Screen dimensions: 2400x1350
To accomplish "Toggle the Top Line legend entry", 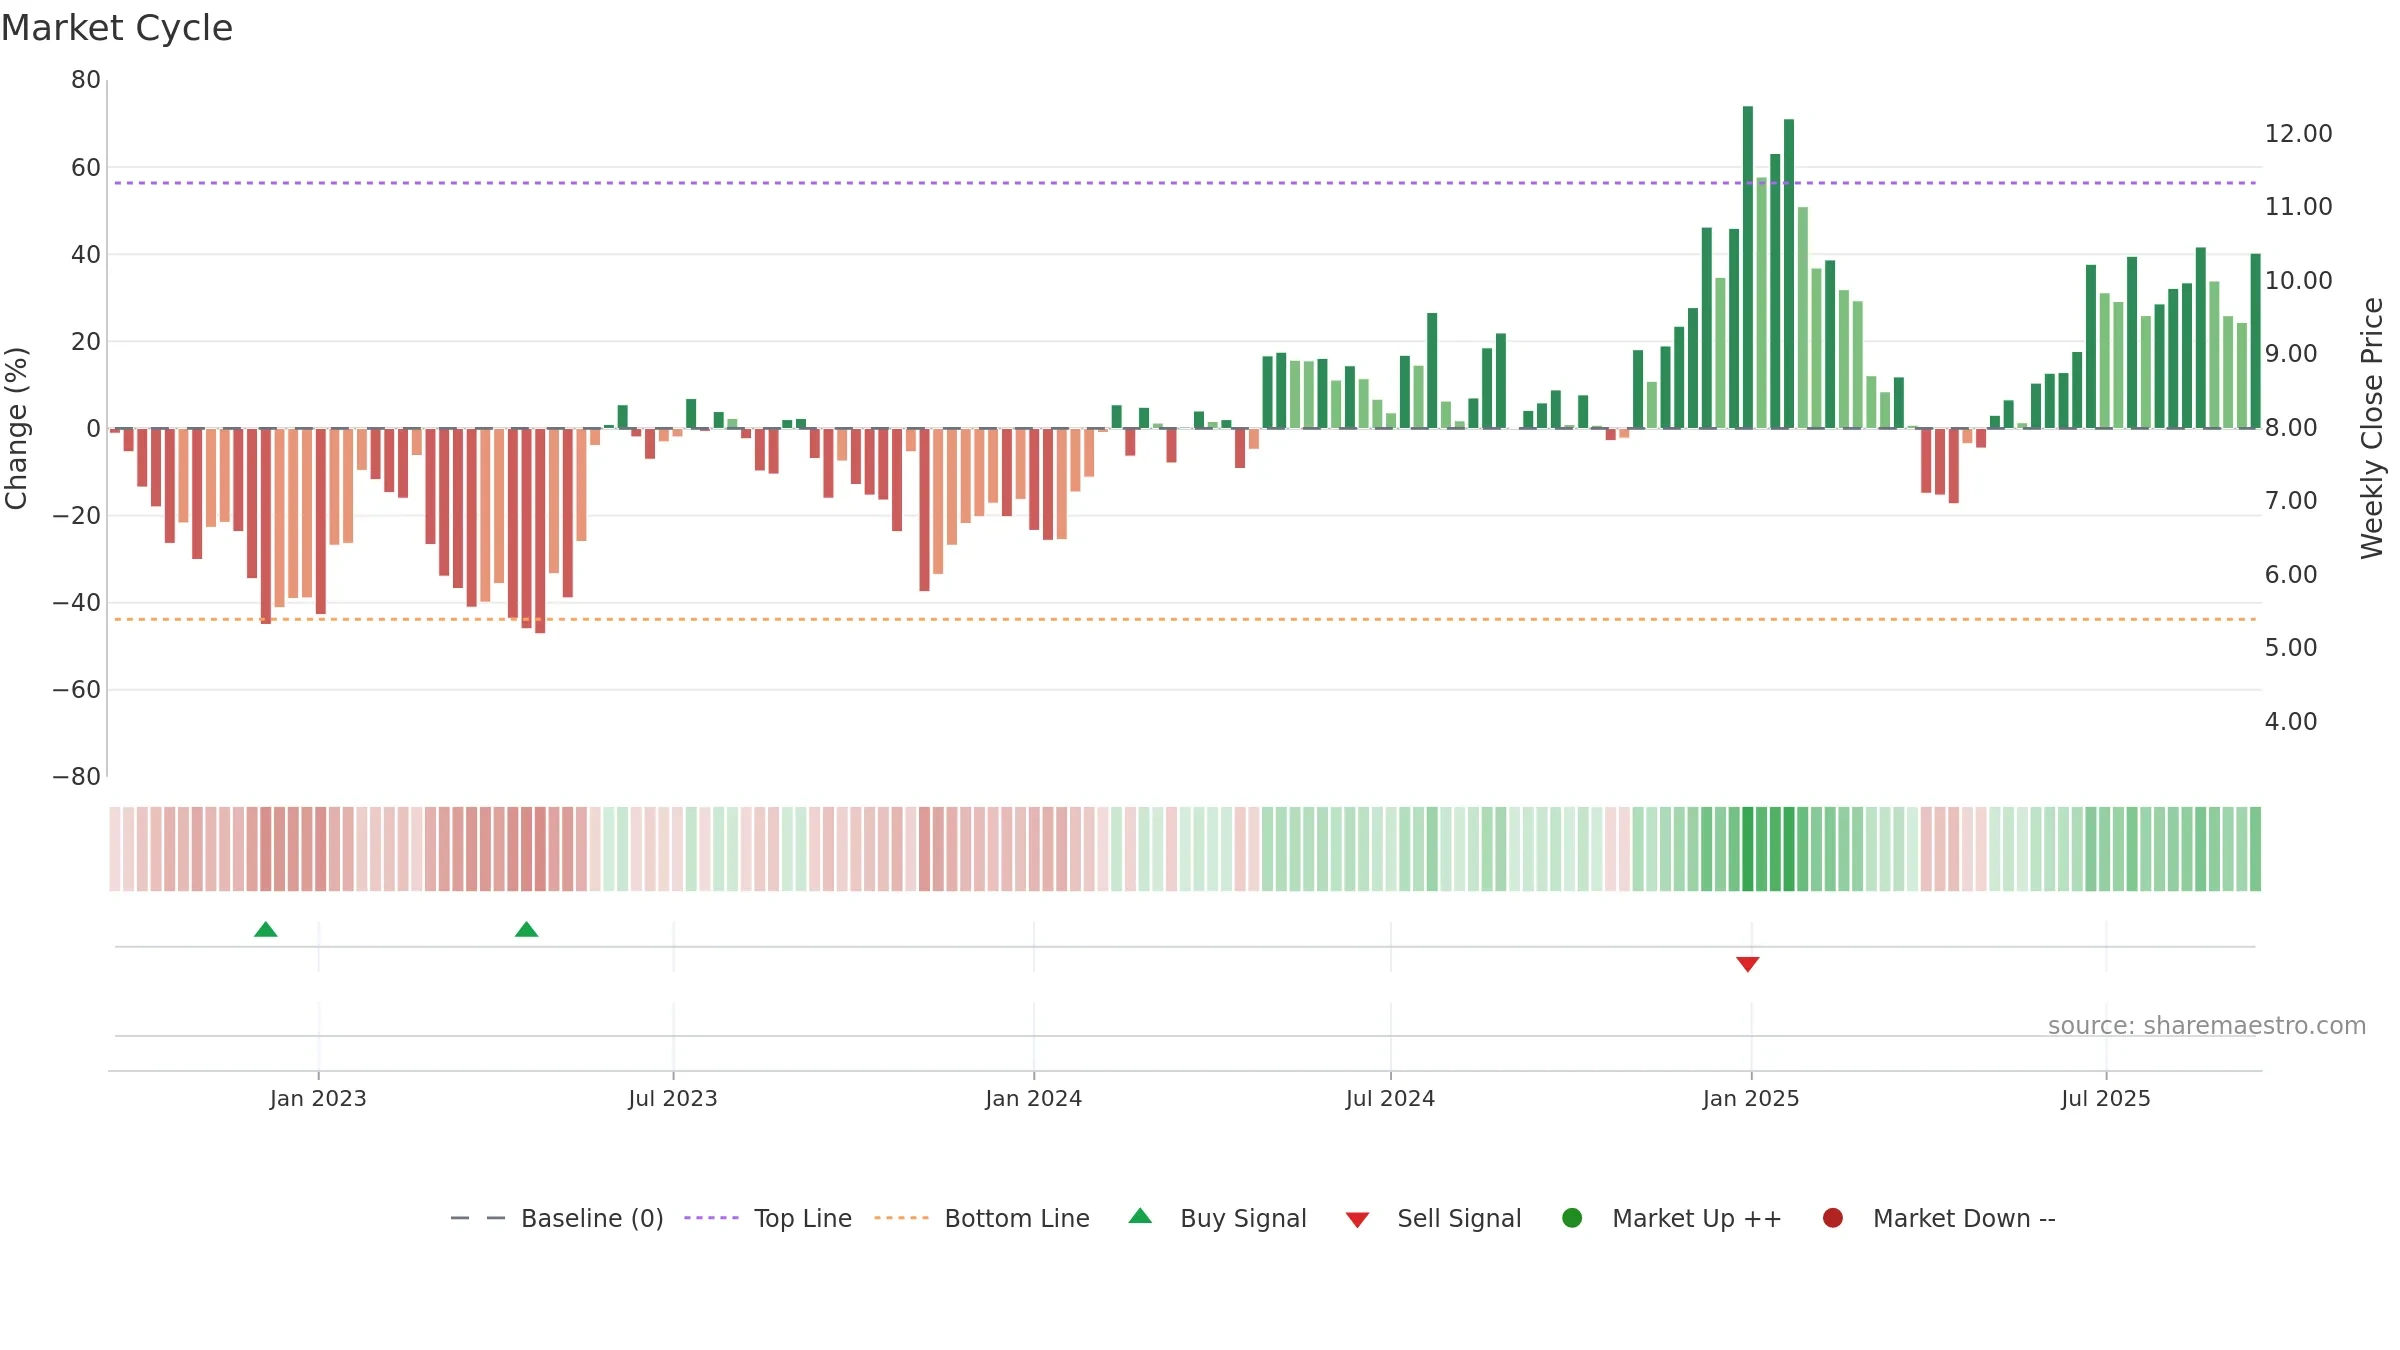I will 768,1218.
